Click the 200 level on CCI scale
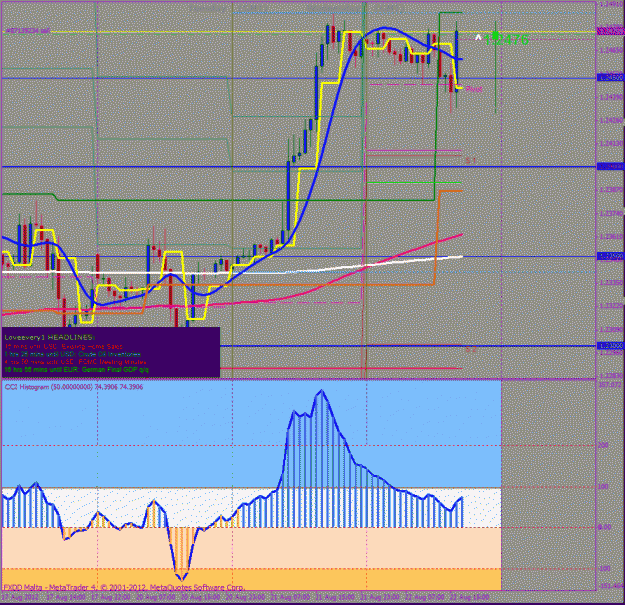This screenshot has width=625, height=605. 603,445
